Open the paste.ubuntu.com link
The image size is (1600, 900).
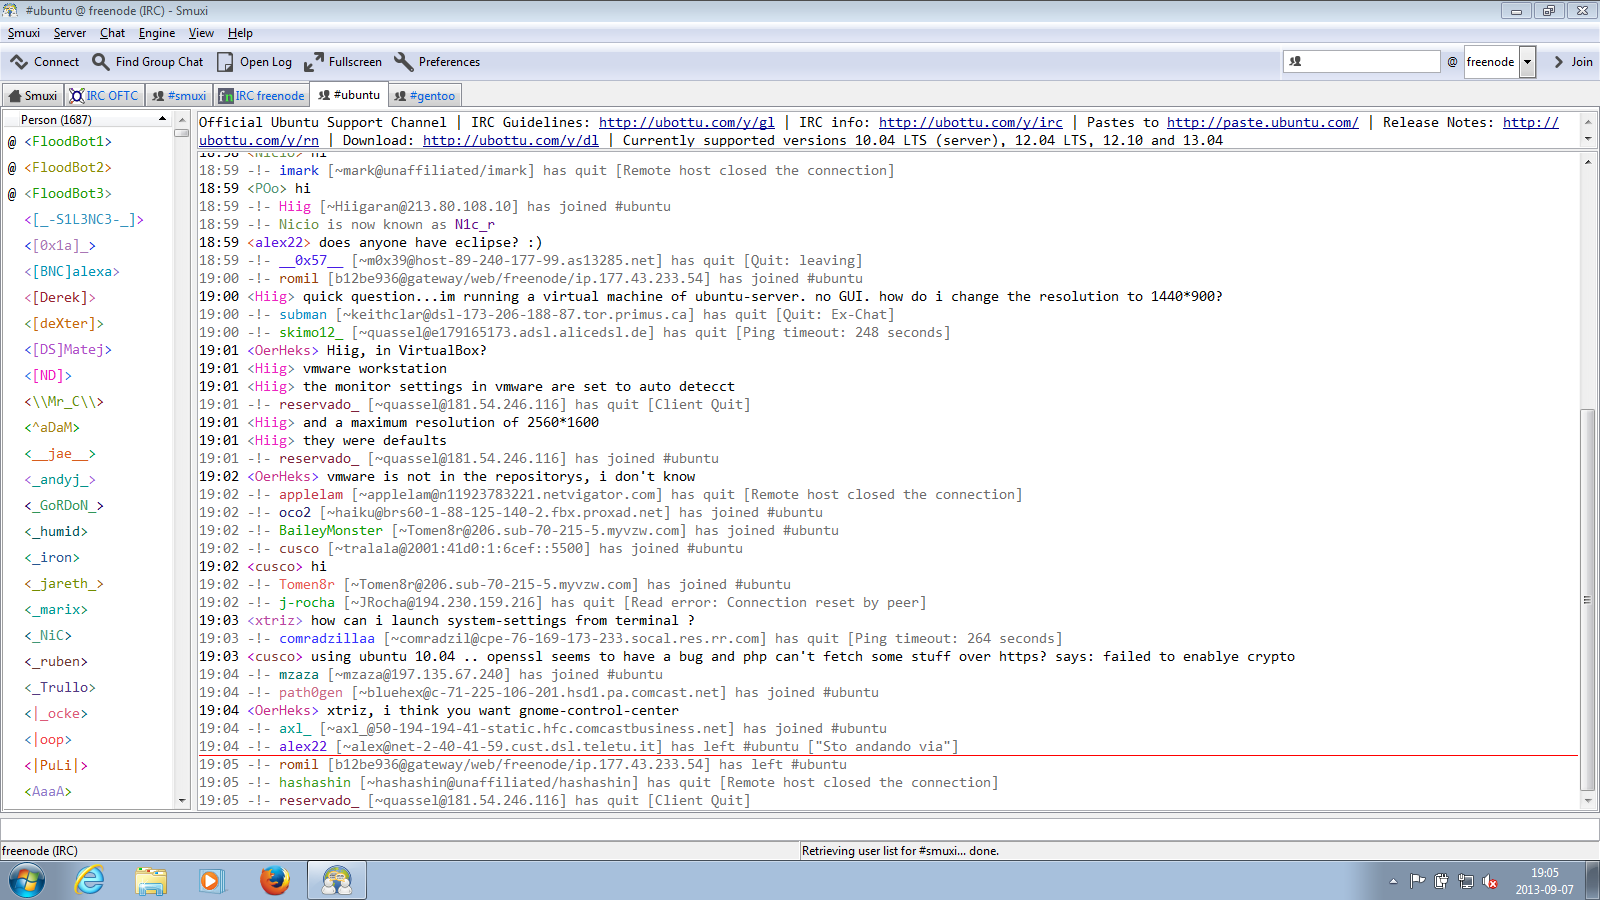(x=1262, y=122)
